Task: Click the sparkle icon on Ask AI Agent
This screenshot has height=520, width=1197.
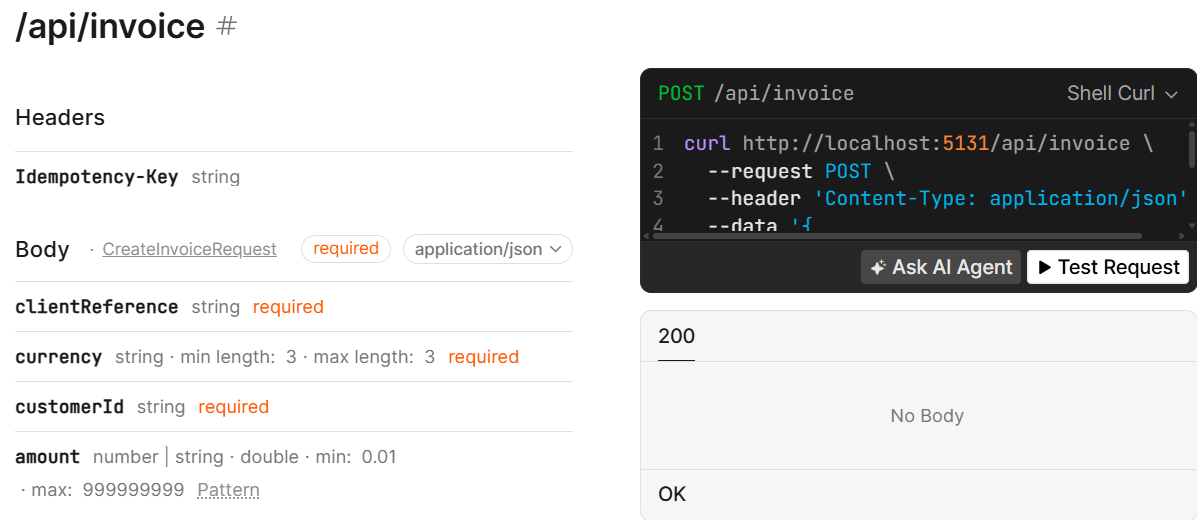Action: 878,267
